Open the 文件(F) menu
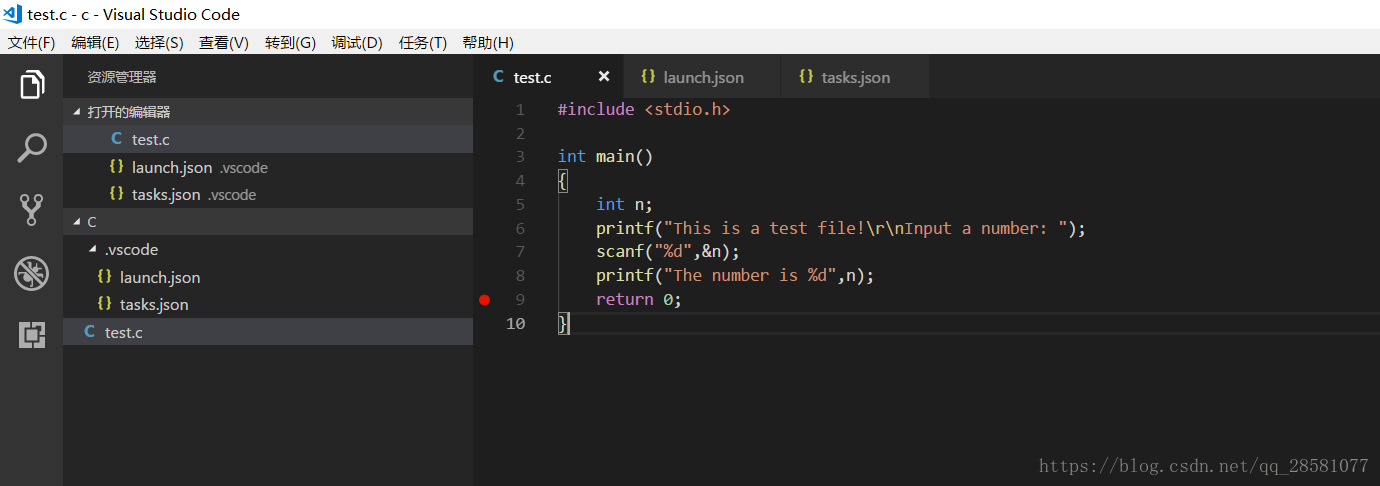The image size is (1380, 486). 31,43
